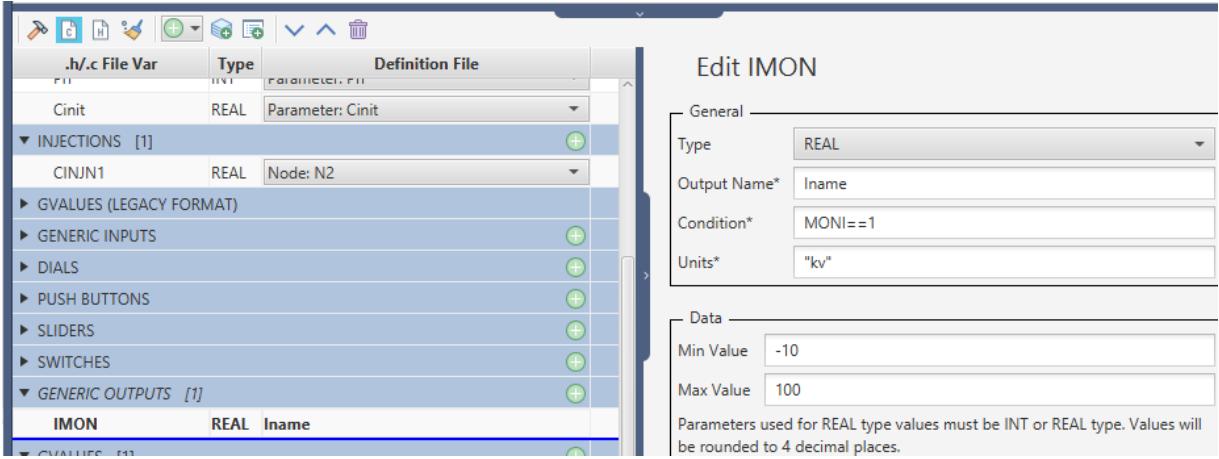Open the Type REAL dropdown
This screenshot has height=459, width=1219.
pos(1001,143)
